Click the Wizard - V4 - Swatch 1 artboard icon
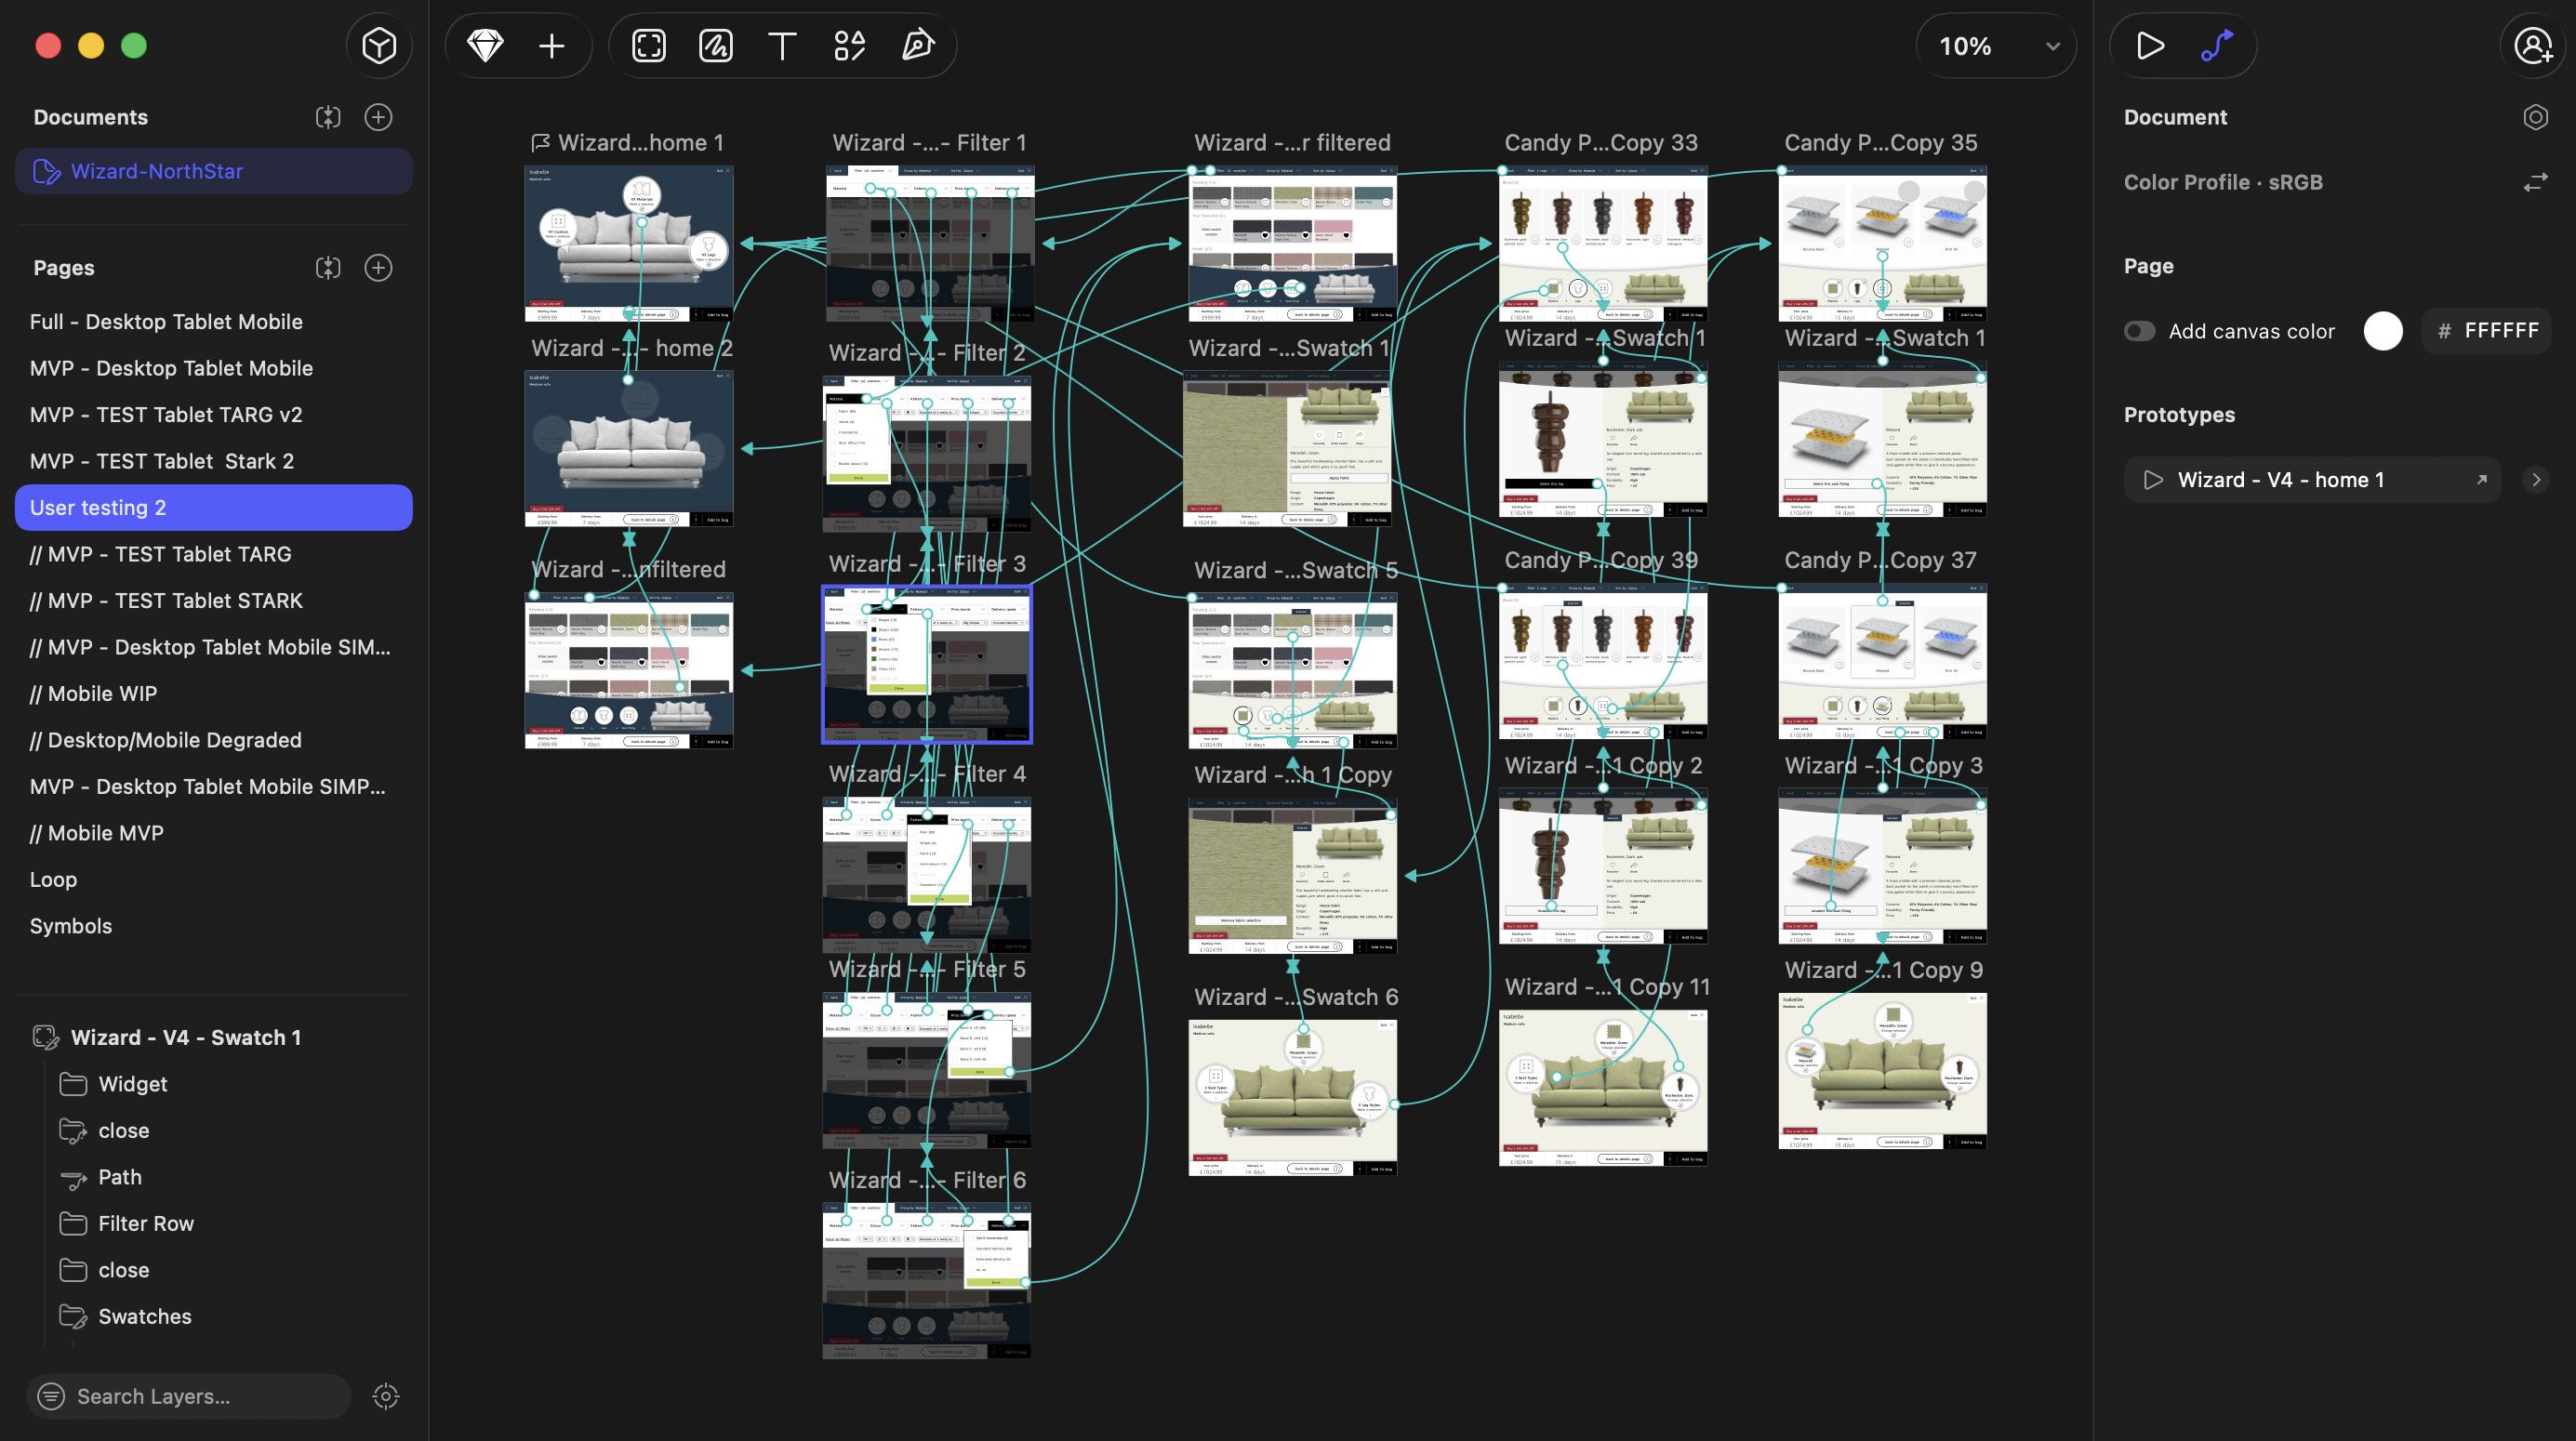The width and height of the screenshot is (2576, 1441). click(46, 1037)
